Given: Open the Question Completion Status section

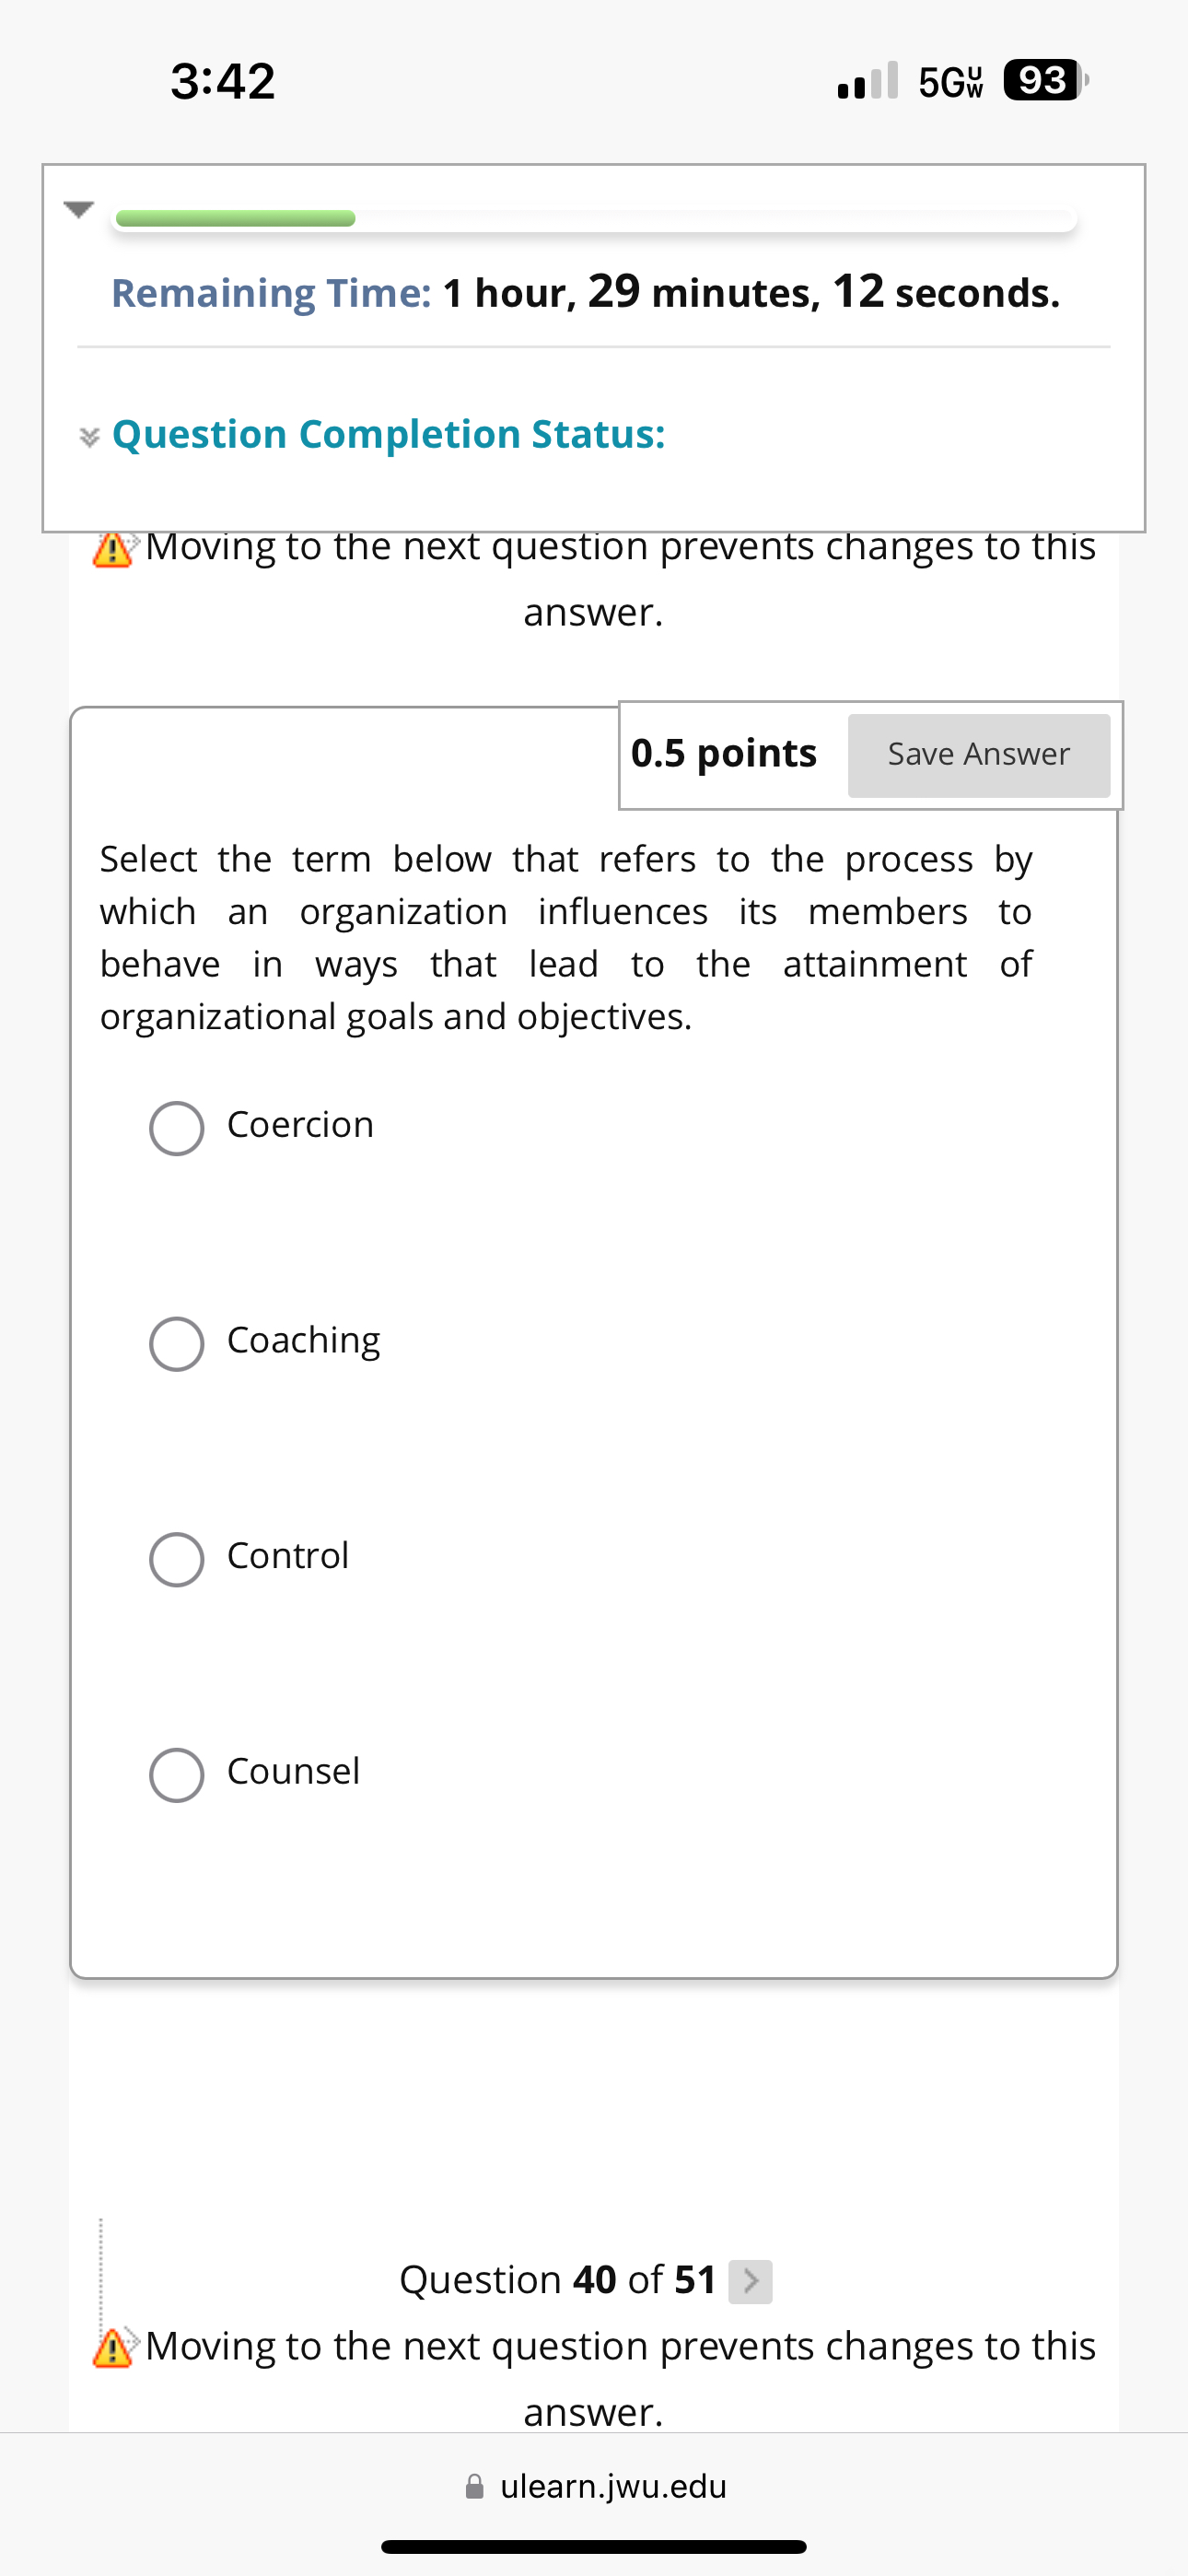Looking at the screenshot, I should (x=388, y=435).
